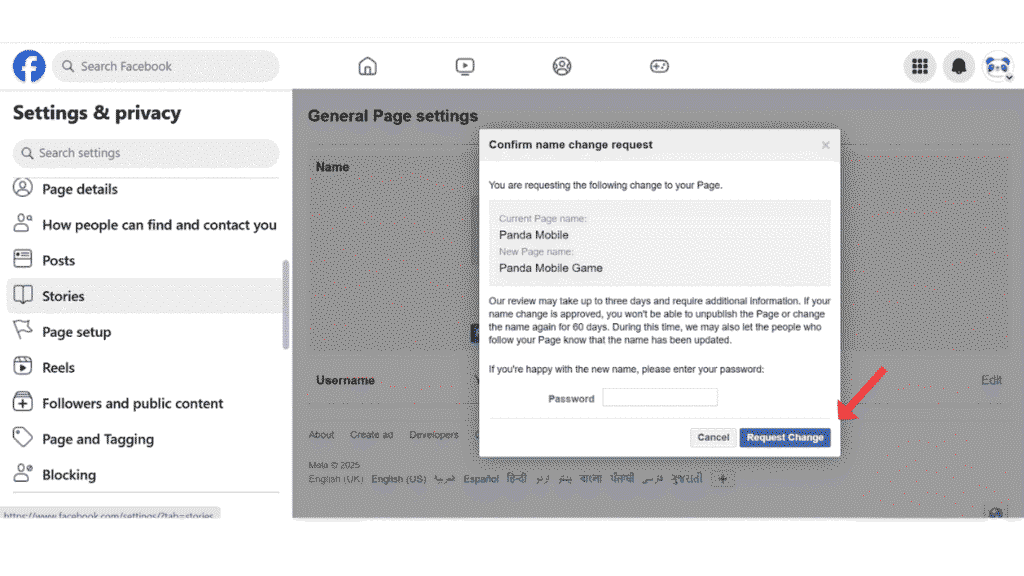The width and height of the screenshot is (1024, 576).
Task: Click the find and contact you icon
Action: click(x=23, y=223)
